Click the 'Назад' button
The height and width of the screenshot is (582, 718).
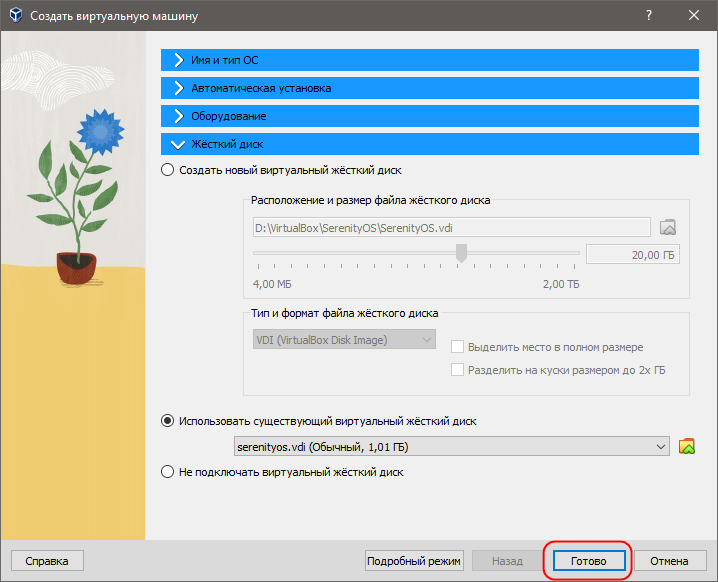507,561
